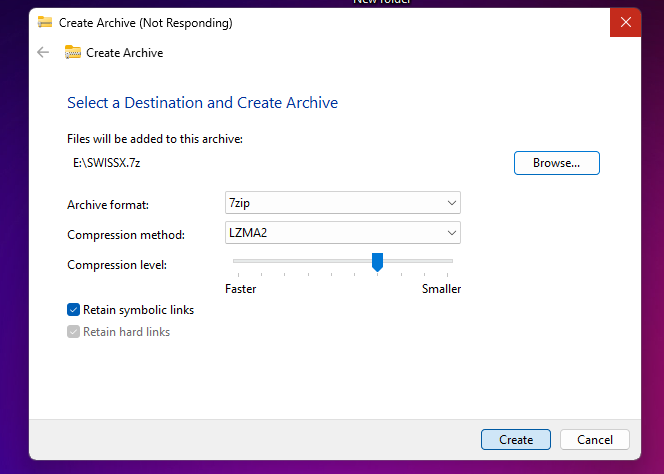664x474 pixels.
Task: Click the 'Smaller' label under the slider
Action: tap(441, 289)
